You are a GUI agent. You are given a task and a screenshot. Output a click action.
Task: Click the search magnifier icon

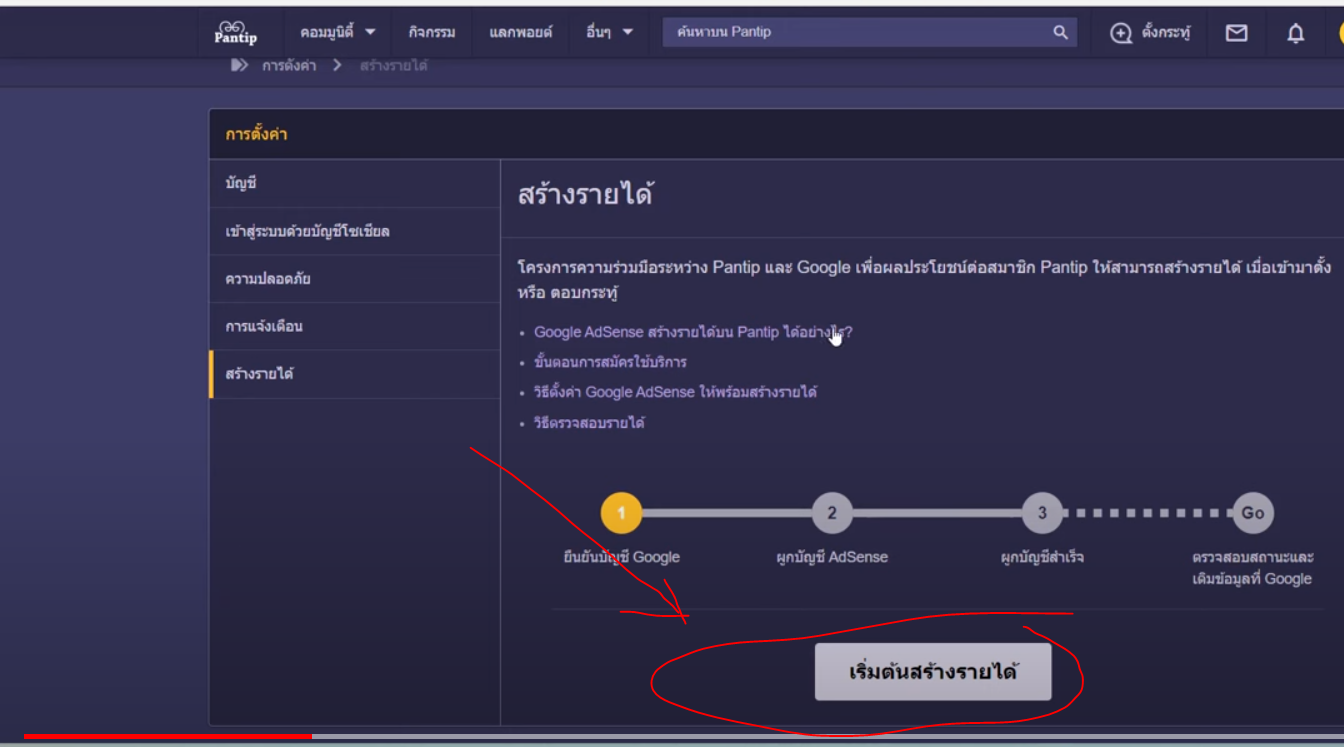pyautogui.click(x=1060, y=32)
